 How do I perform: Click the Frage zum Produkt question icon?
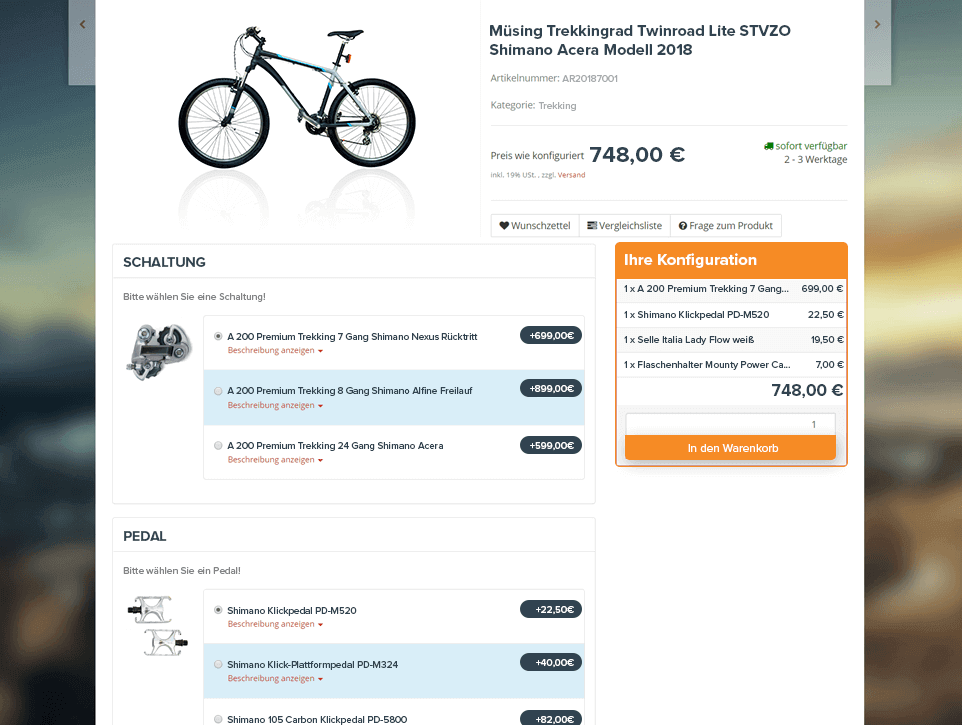click(x=683, y=226)
